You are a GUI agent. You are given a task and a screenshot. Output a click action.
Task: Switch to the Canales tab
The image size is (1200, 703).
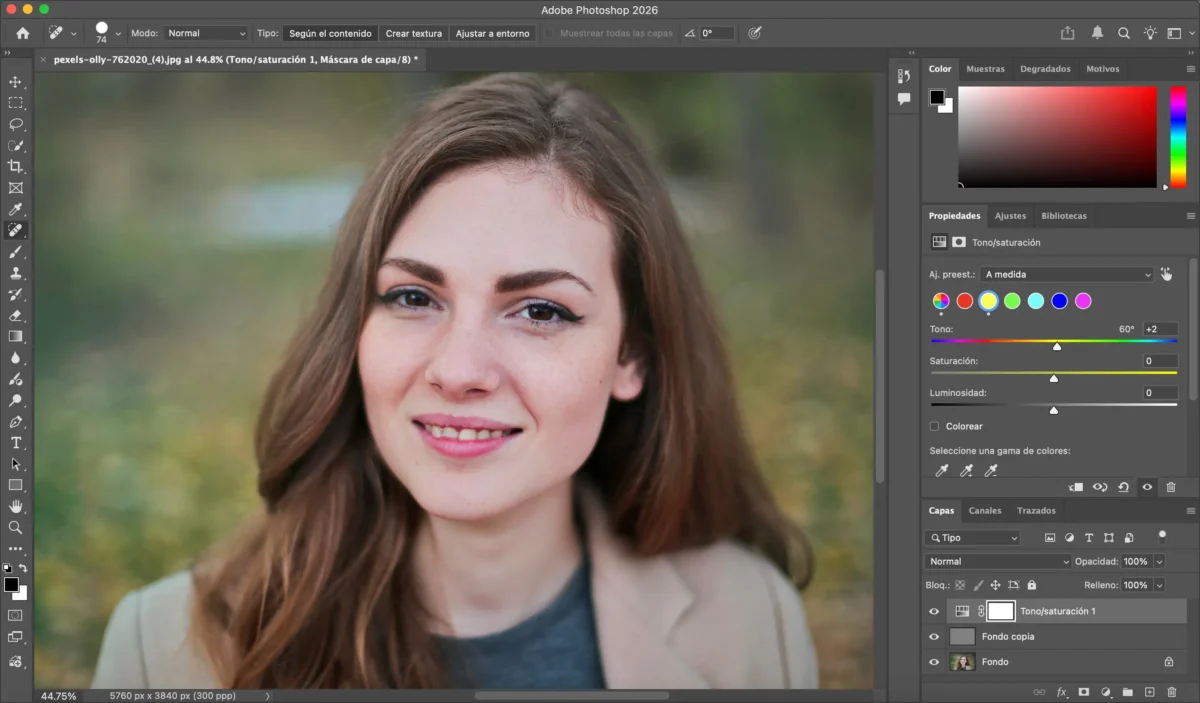pyautogui.click(x=984, y=511)
